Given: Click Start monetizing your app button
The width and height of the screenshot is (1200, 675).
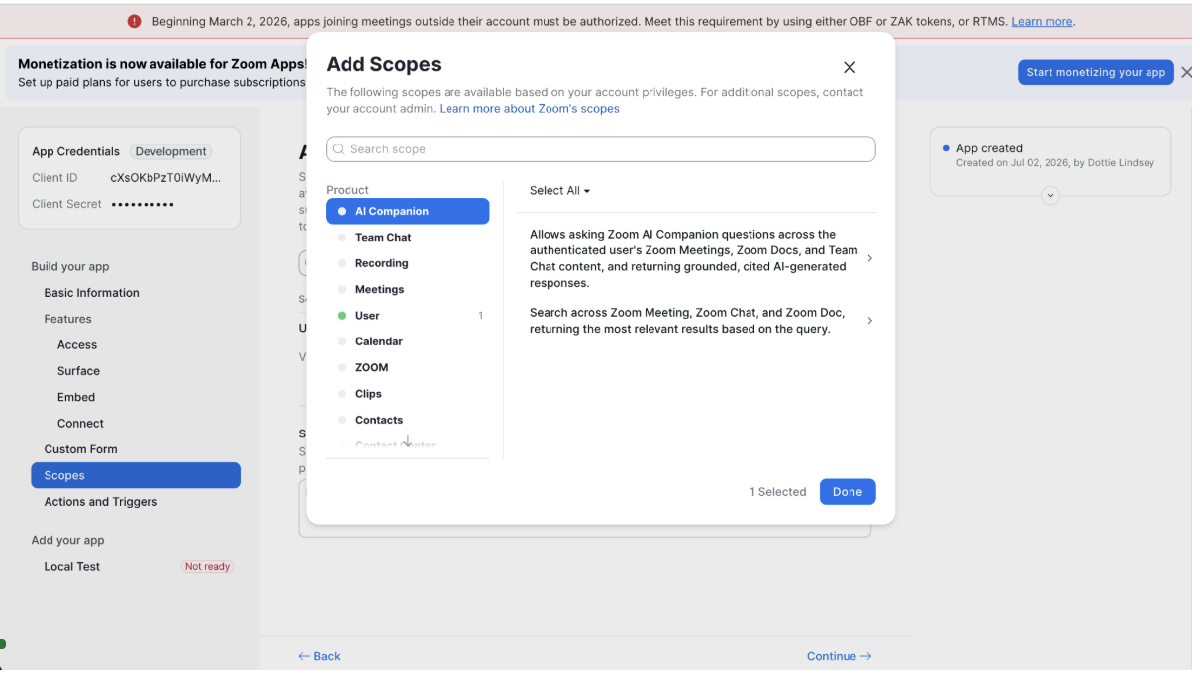Looking at the screenshot, I should (1095, 72).
